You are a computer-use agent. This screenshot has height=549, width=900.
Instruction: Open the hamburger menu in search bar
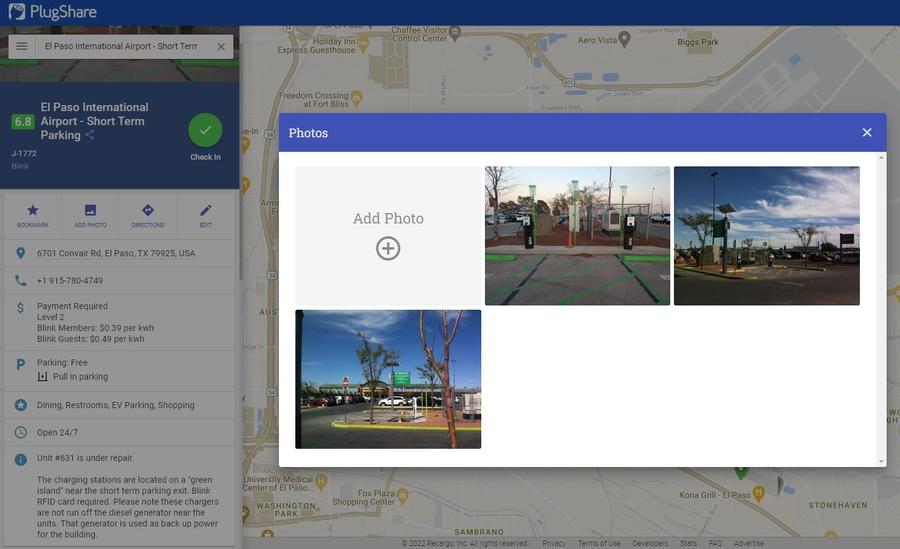pyautogui.click(x=22, y=46)
